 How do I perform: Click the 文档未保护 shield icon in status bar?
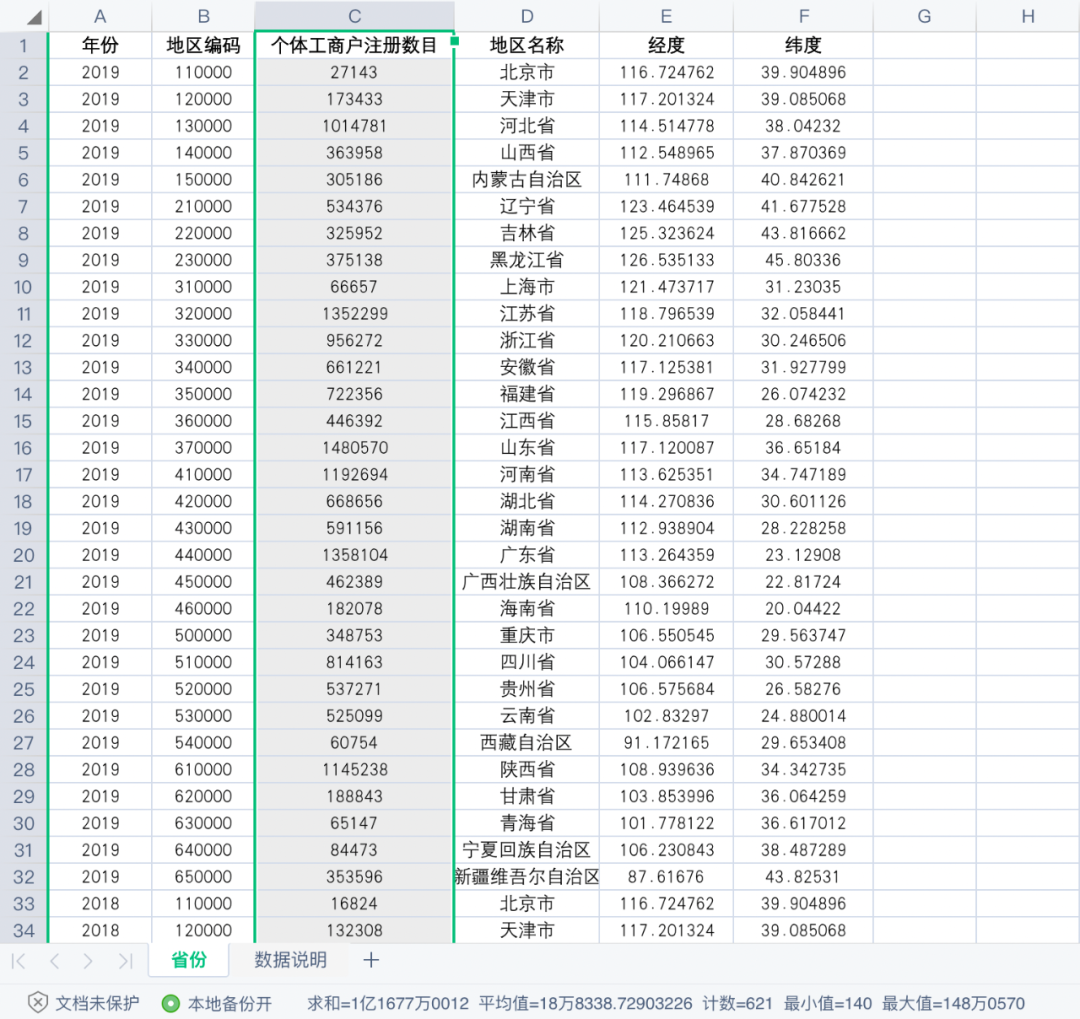38,1003
